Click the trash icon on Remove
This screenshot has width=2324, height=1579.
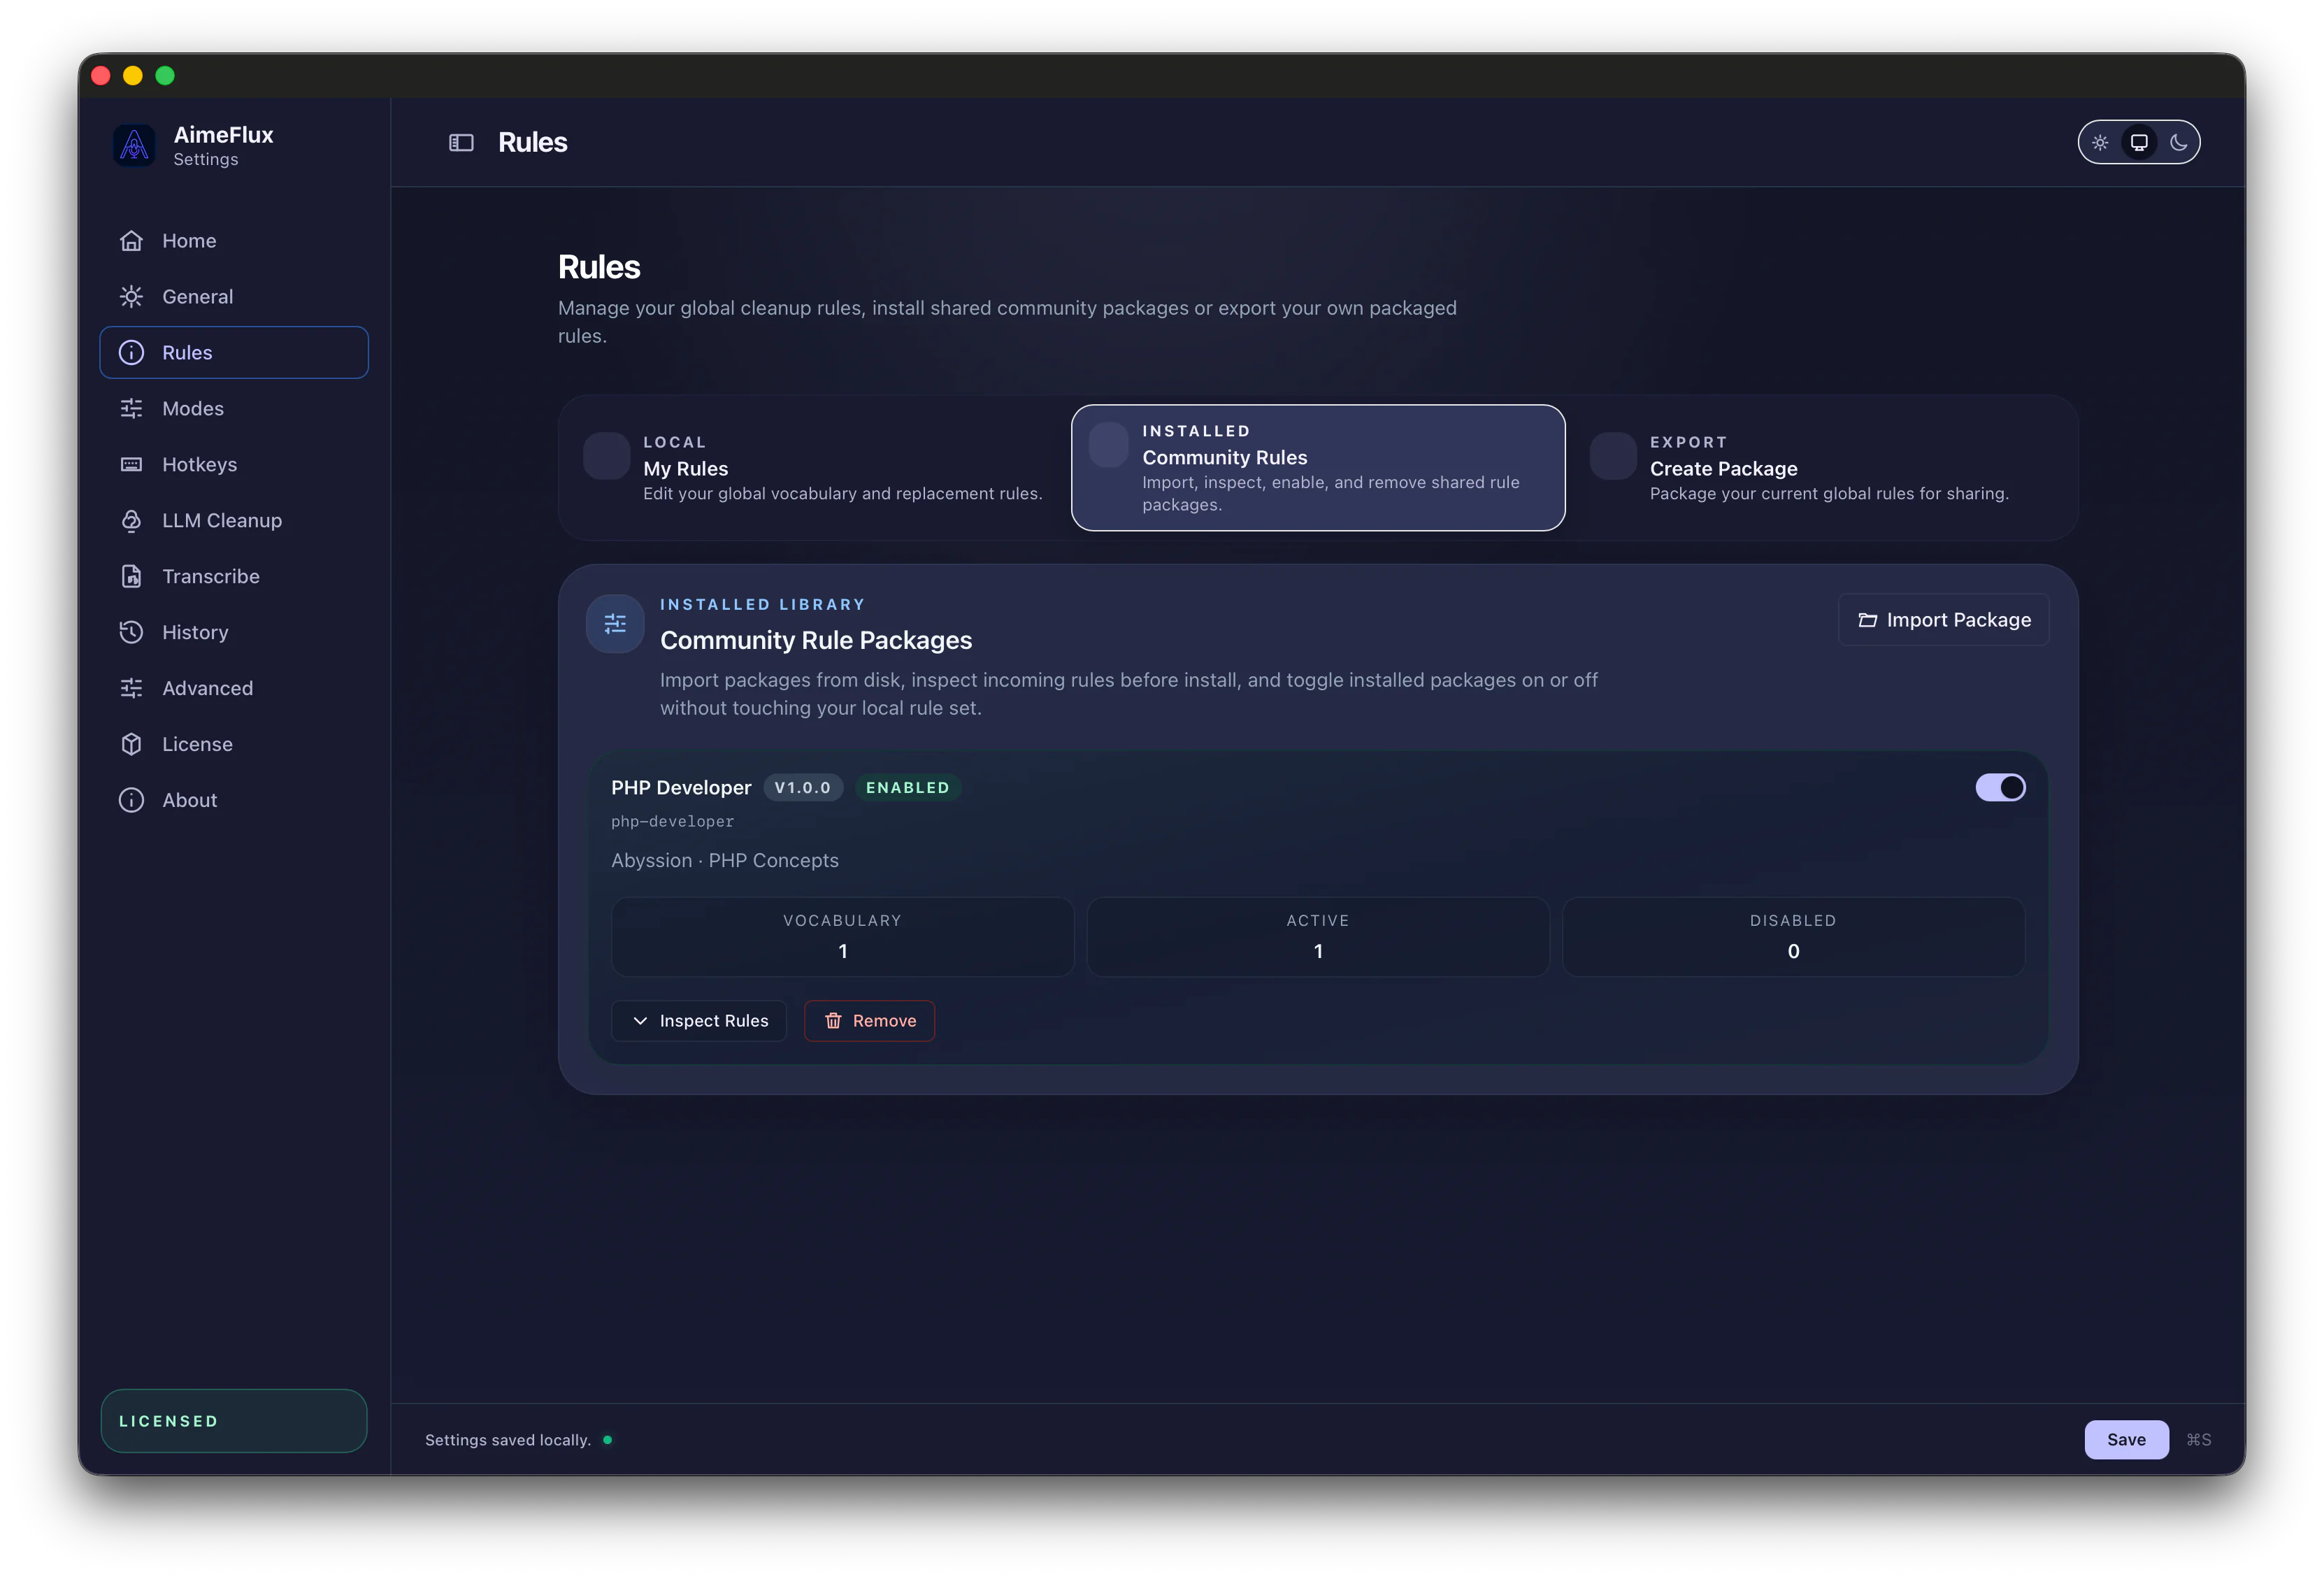833,1021
